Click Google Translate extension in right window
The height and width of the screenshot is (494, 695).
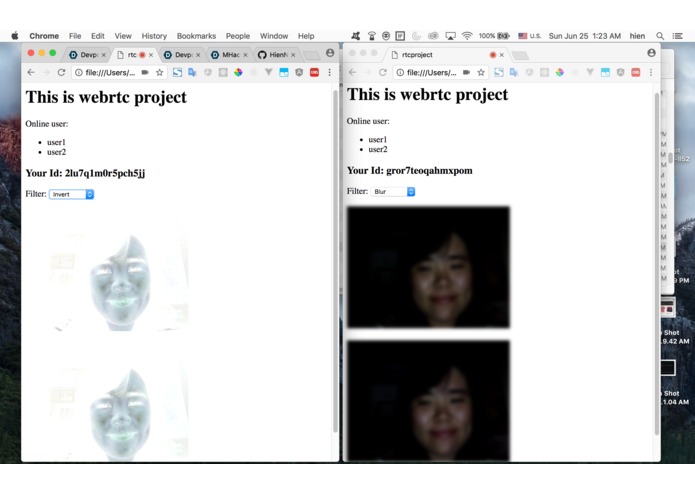click(x=513, y=72)
